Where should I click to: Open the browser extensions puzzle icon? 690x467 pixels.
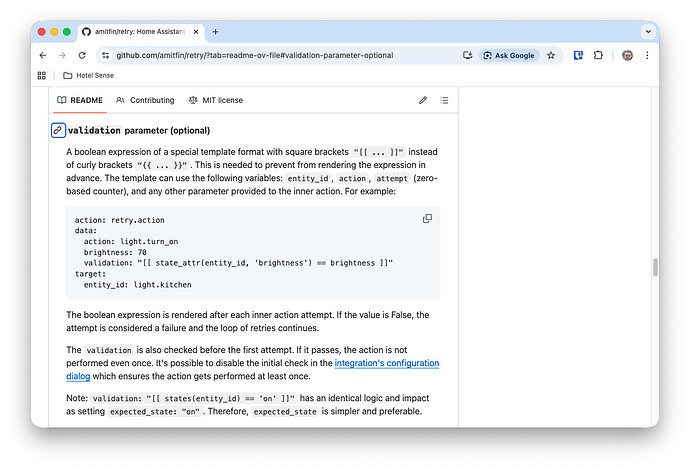(x=599, y=55)
